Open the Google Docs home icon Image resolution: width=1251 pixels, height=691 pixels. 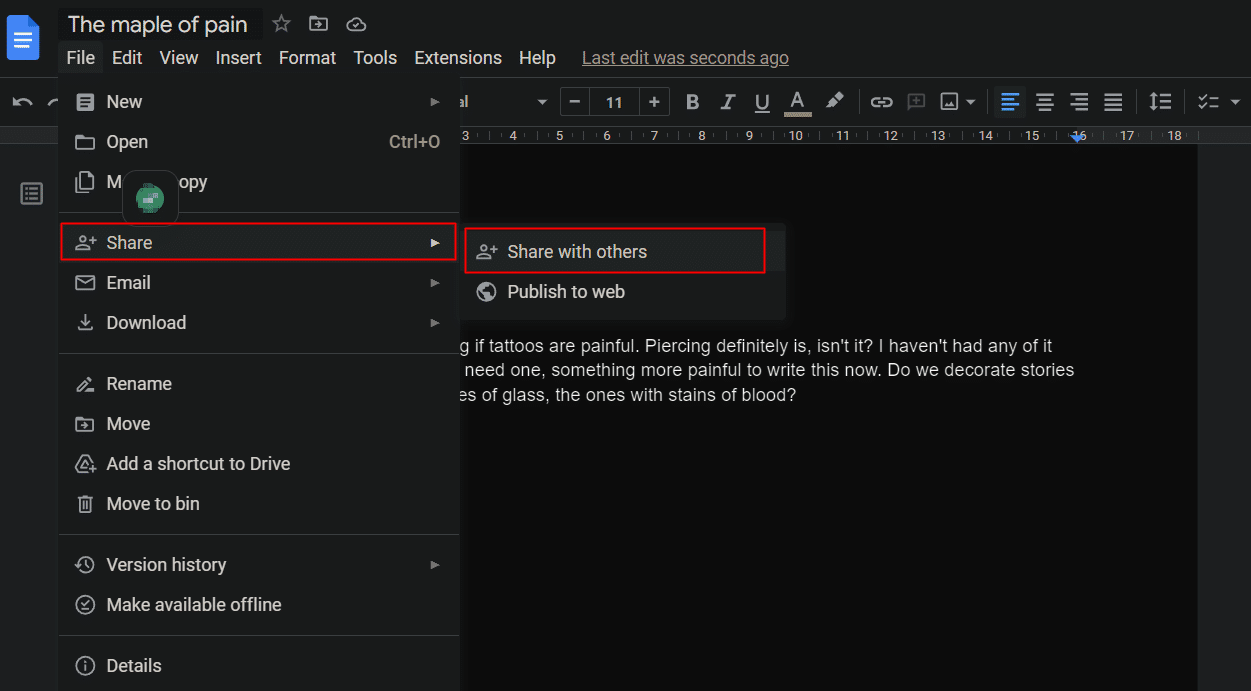[23, 39]
